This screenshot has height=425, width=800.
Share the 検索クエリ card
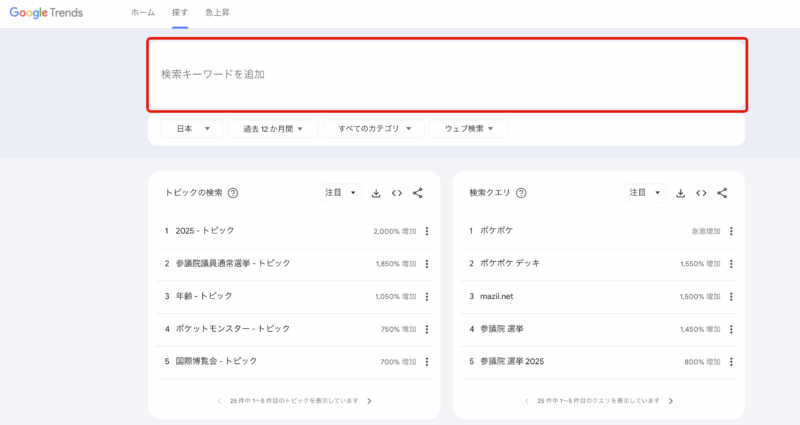point(722,193)
